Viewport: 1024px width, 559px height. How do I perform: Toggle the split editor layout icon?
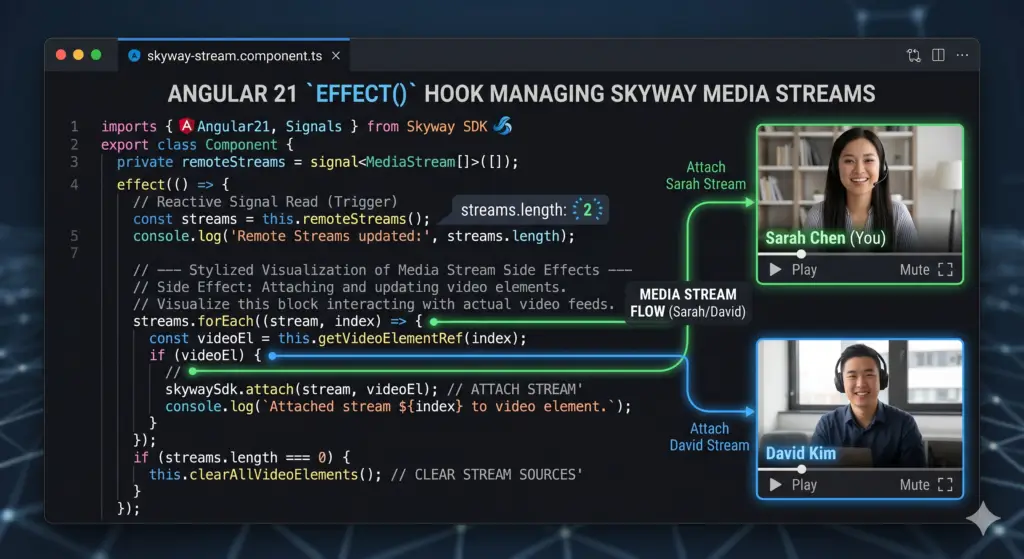pos(938,56)
